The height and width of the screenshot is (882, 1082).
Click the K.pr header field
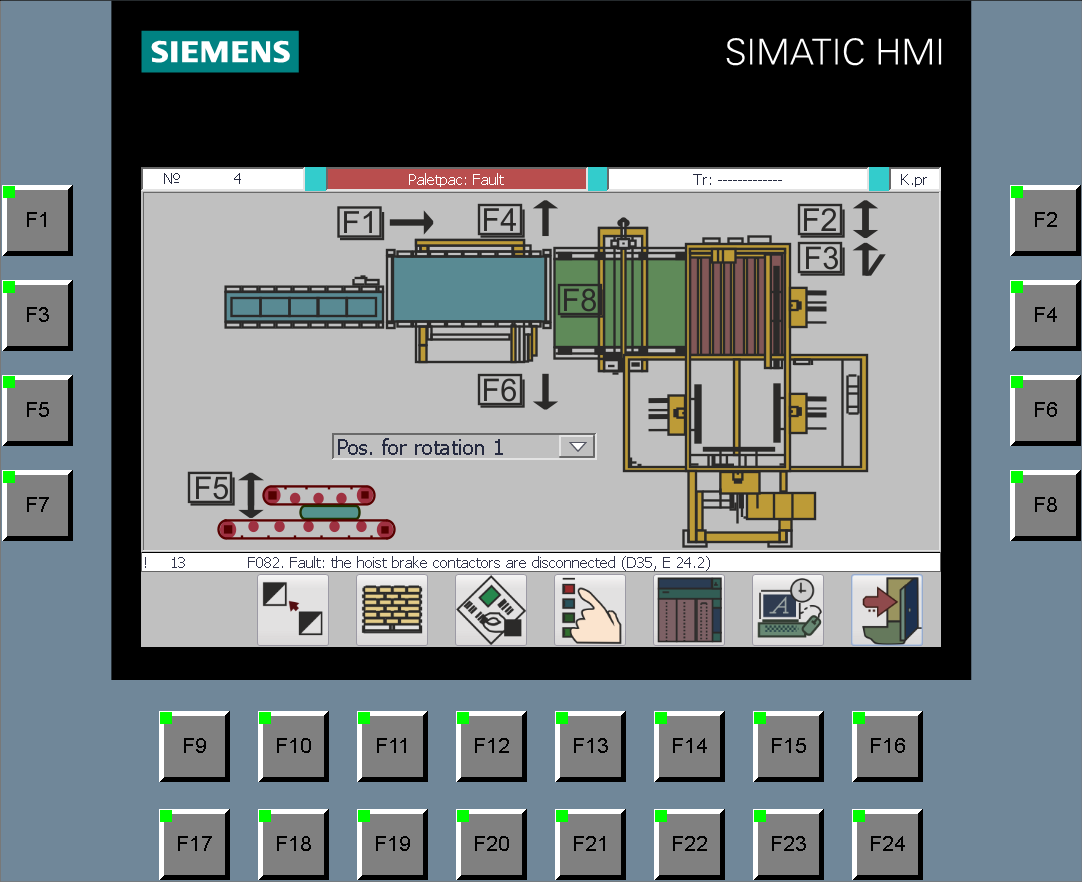[x=914, y=179]
